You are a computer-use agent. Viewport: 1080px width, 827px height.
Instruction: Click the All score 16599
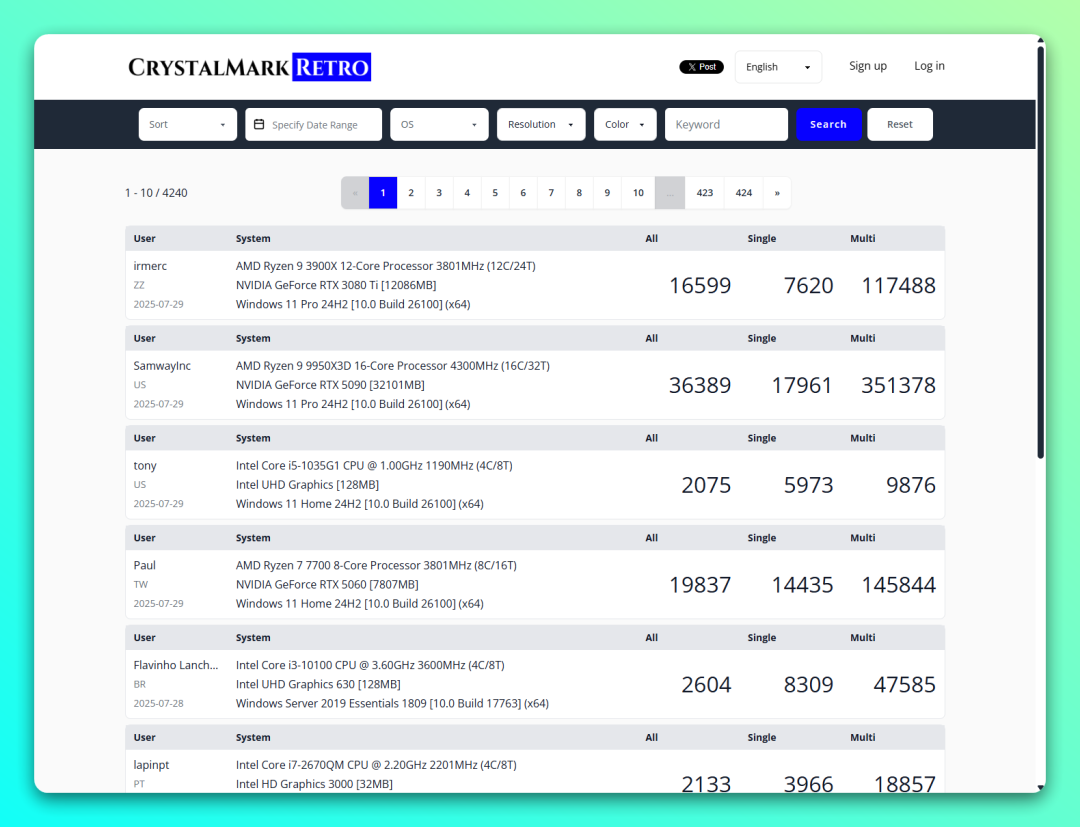[700, 286]
